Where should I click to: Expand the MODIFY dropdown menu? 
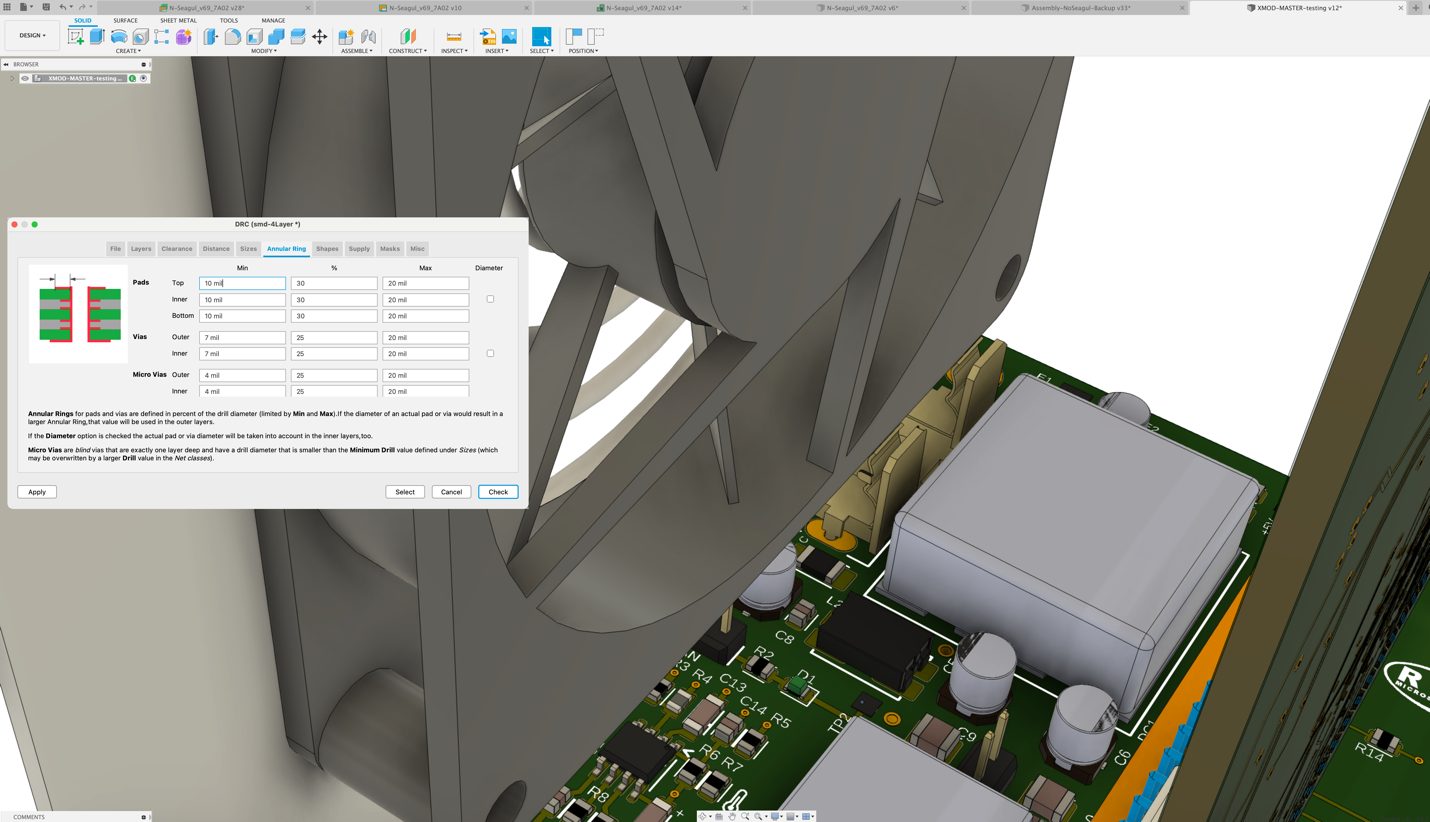tap(264, 51)
